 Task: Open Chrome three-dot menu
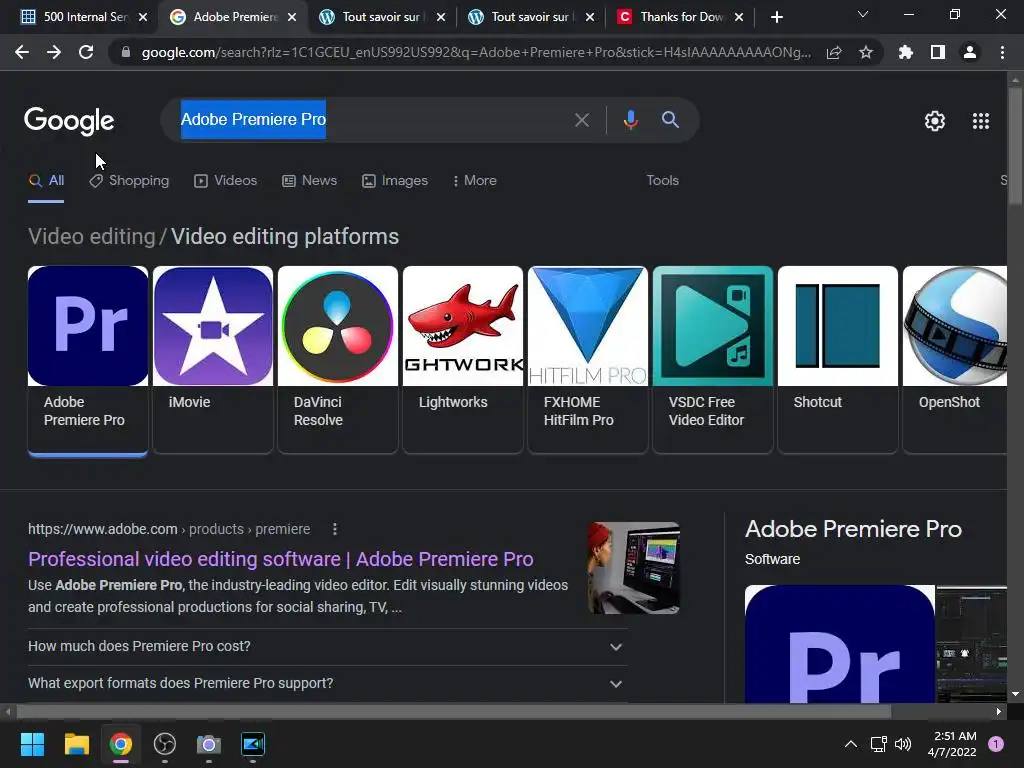click(x=1002, y=52)
